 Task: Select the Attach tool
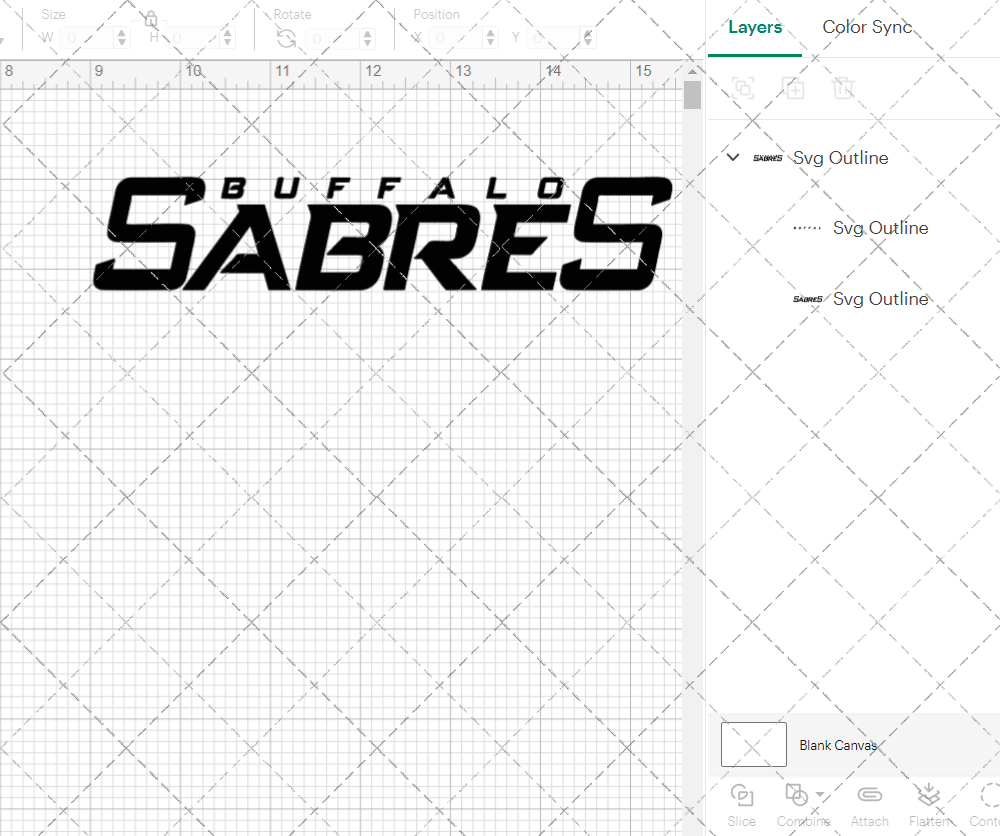(x=869, y=797)
